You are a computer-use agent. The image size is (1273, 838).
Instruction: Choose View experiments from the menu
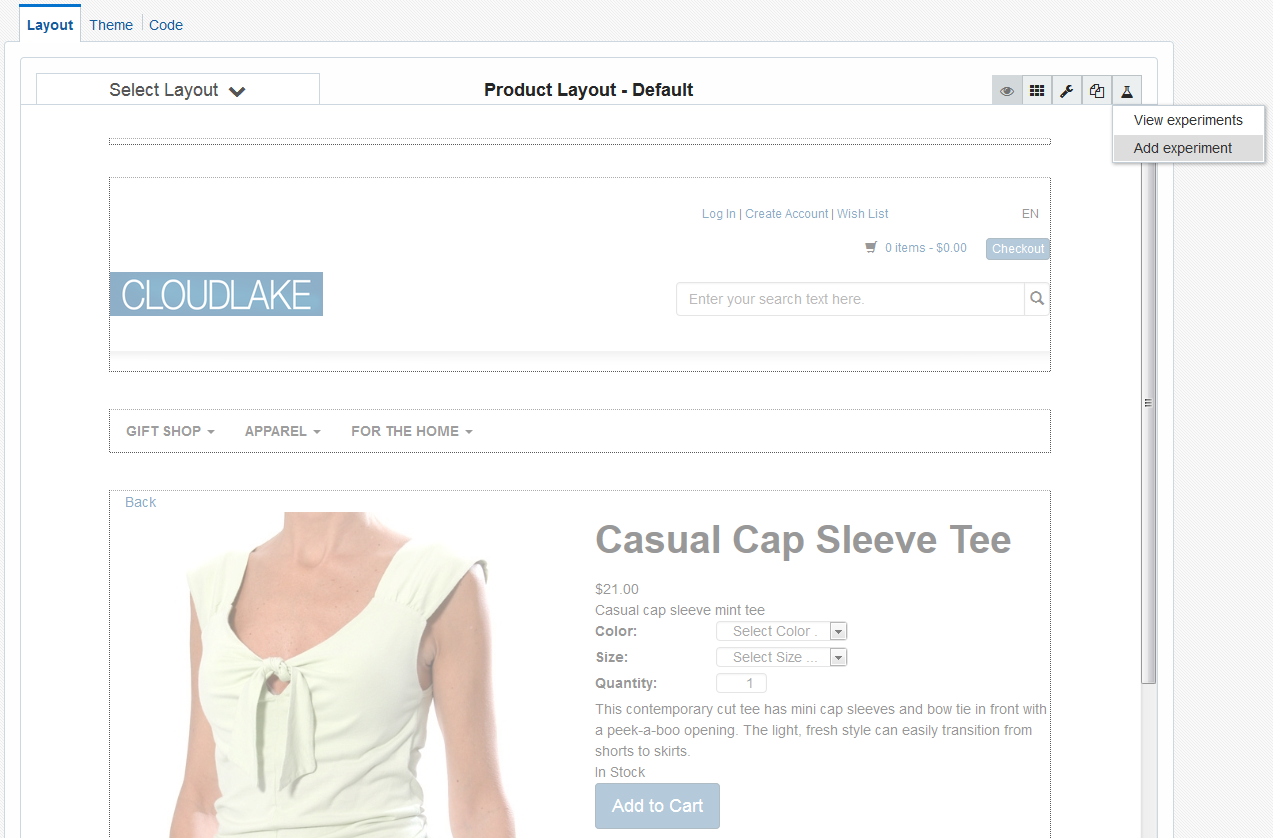[1188, 120]
